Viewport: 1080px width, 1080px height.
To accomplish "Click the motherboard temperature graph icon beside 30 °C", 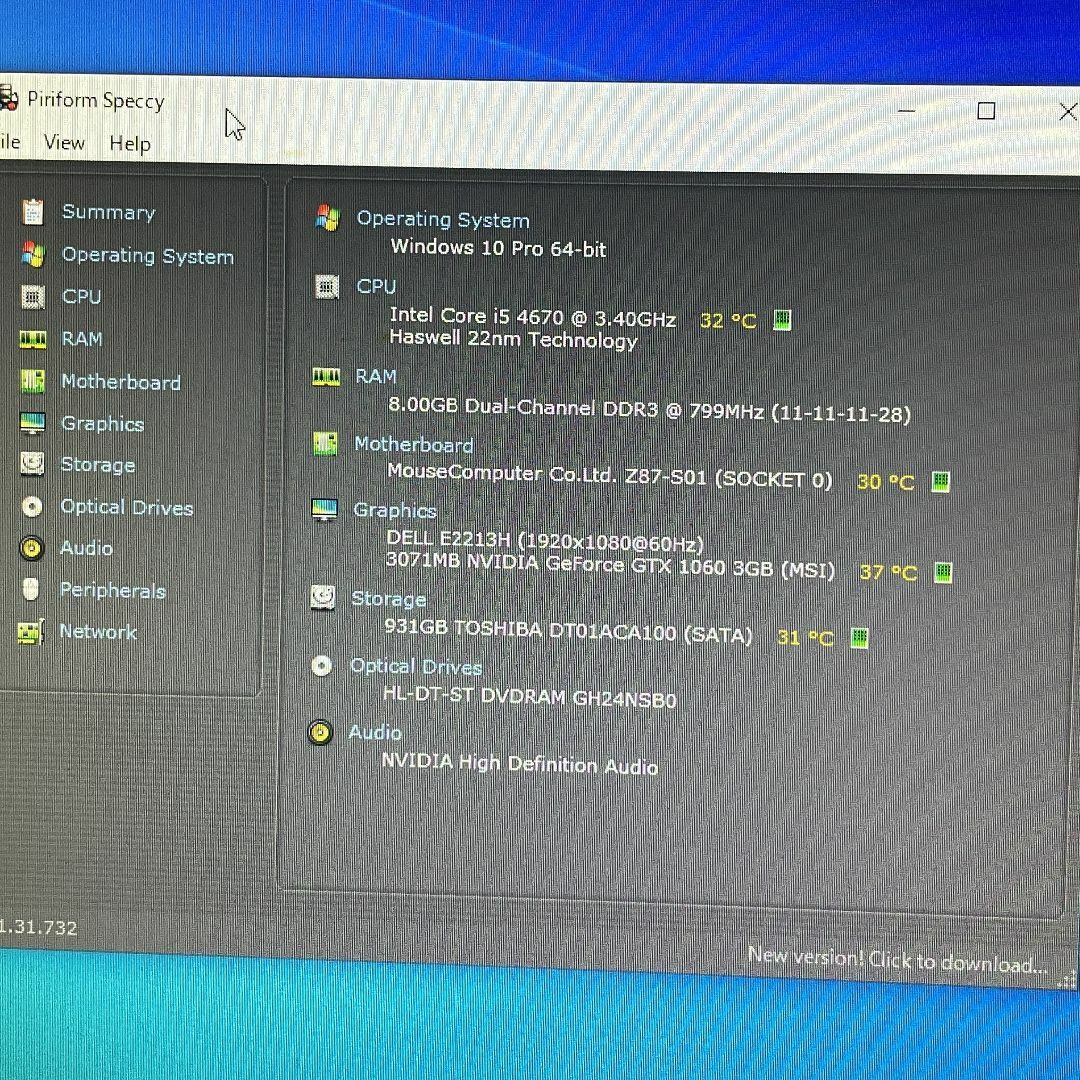I will pos(940,481).
